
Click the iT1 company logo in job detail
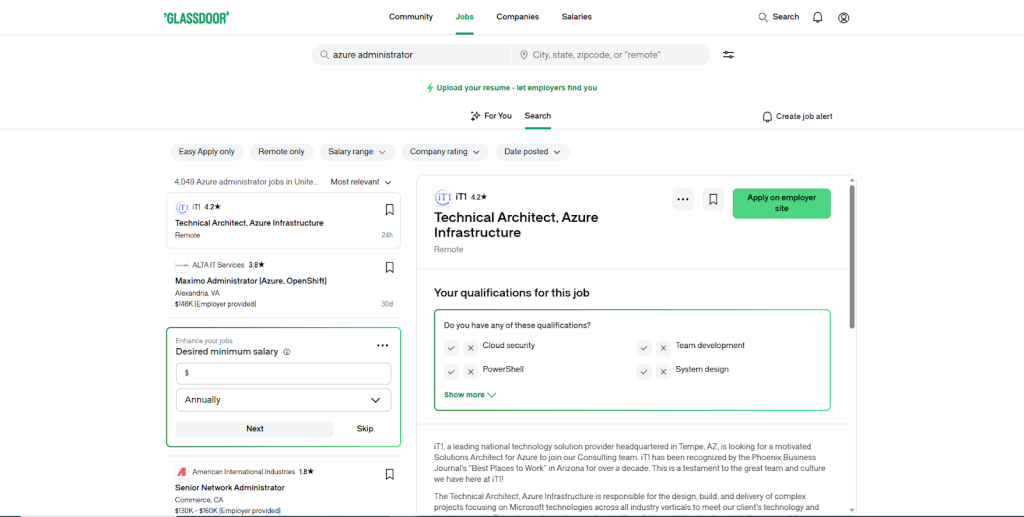pyautogui.click(x=443, y=197)
